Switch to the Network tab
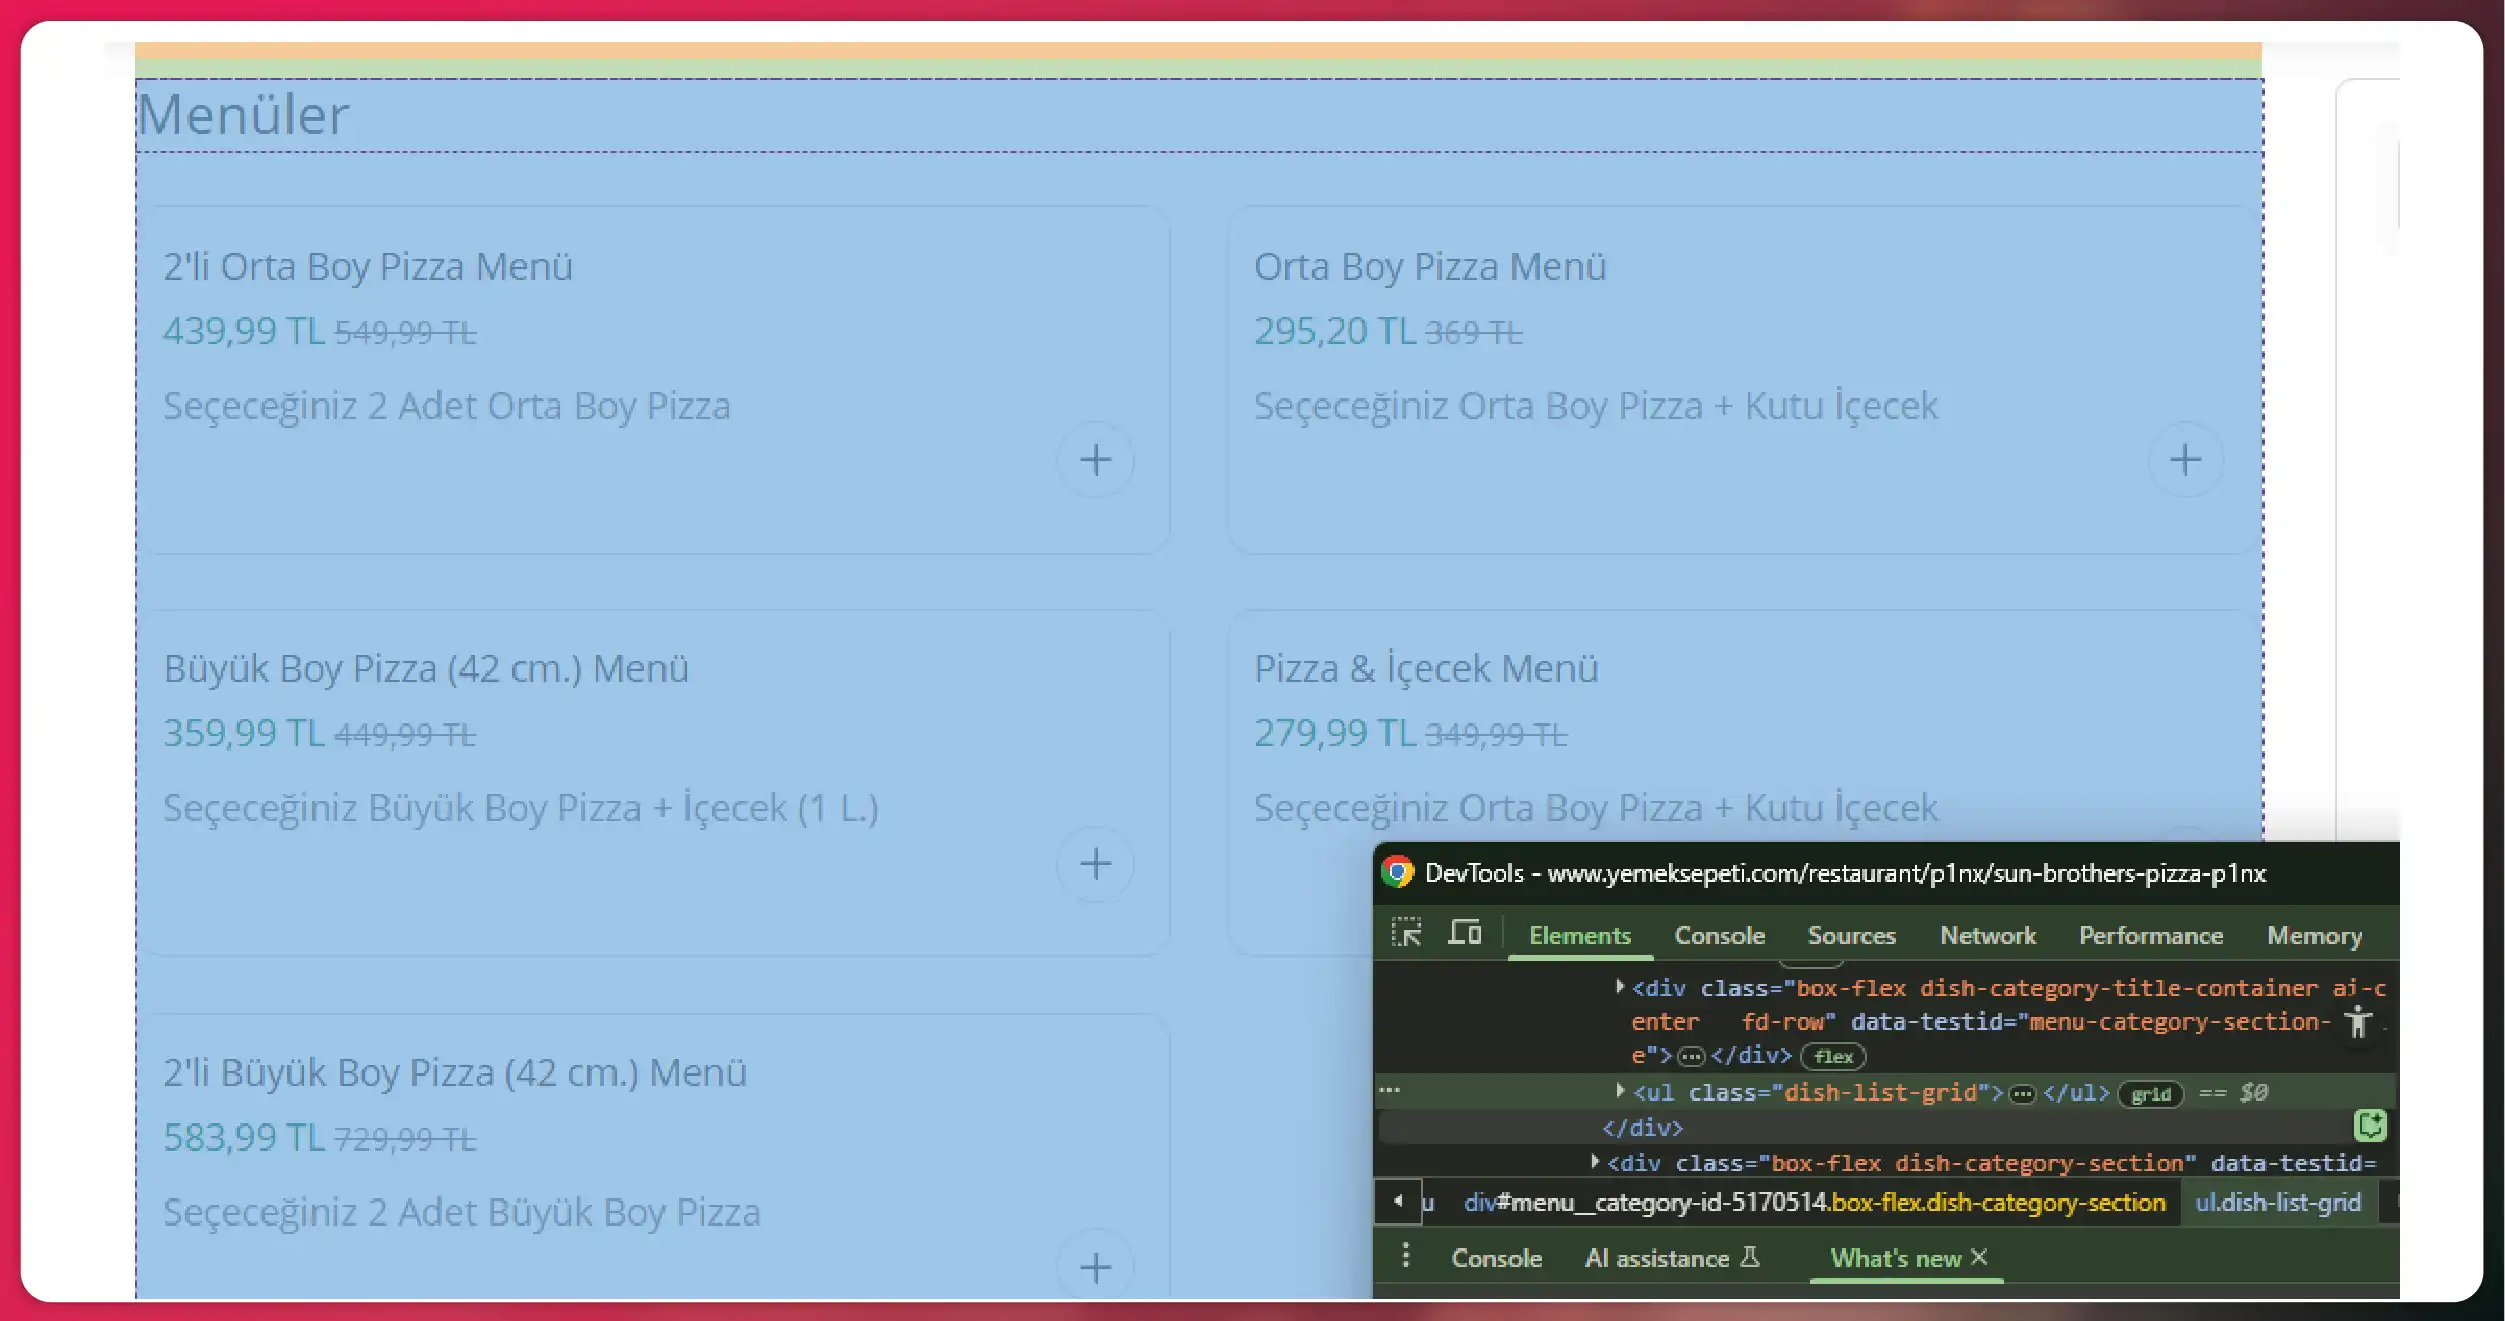Screen dimensions: 2505x1321 click(x=1987, y=935)
